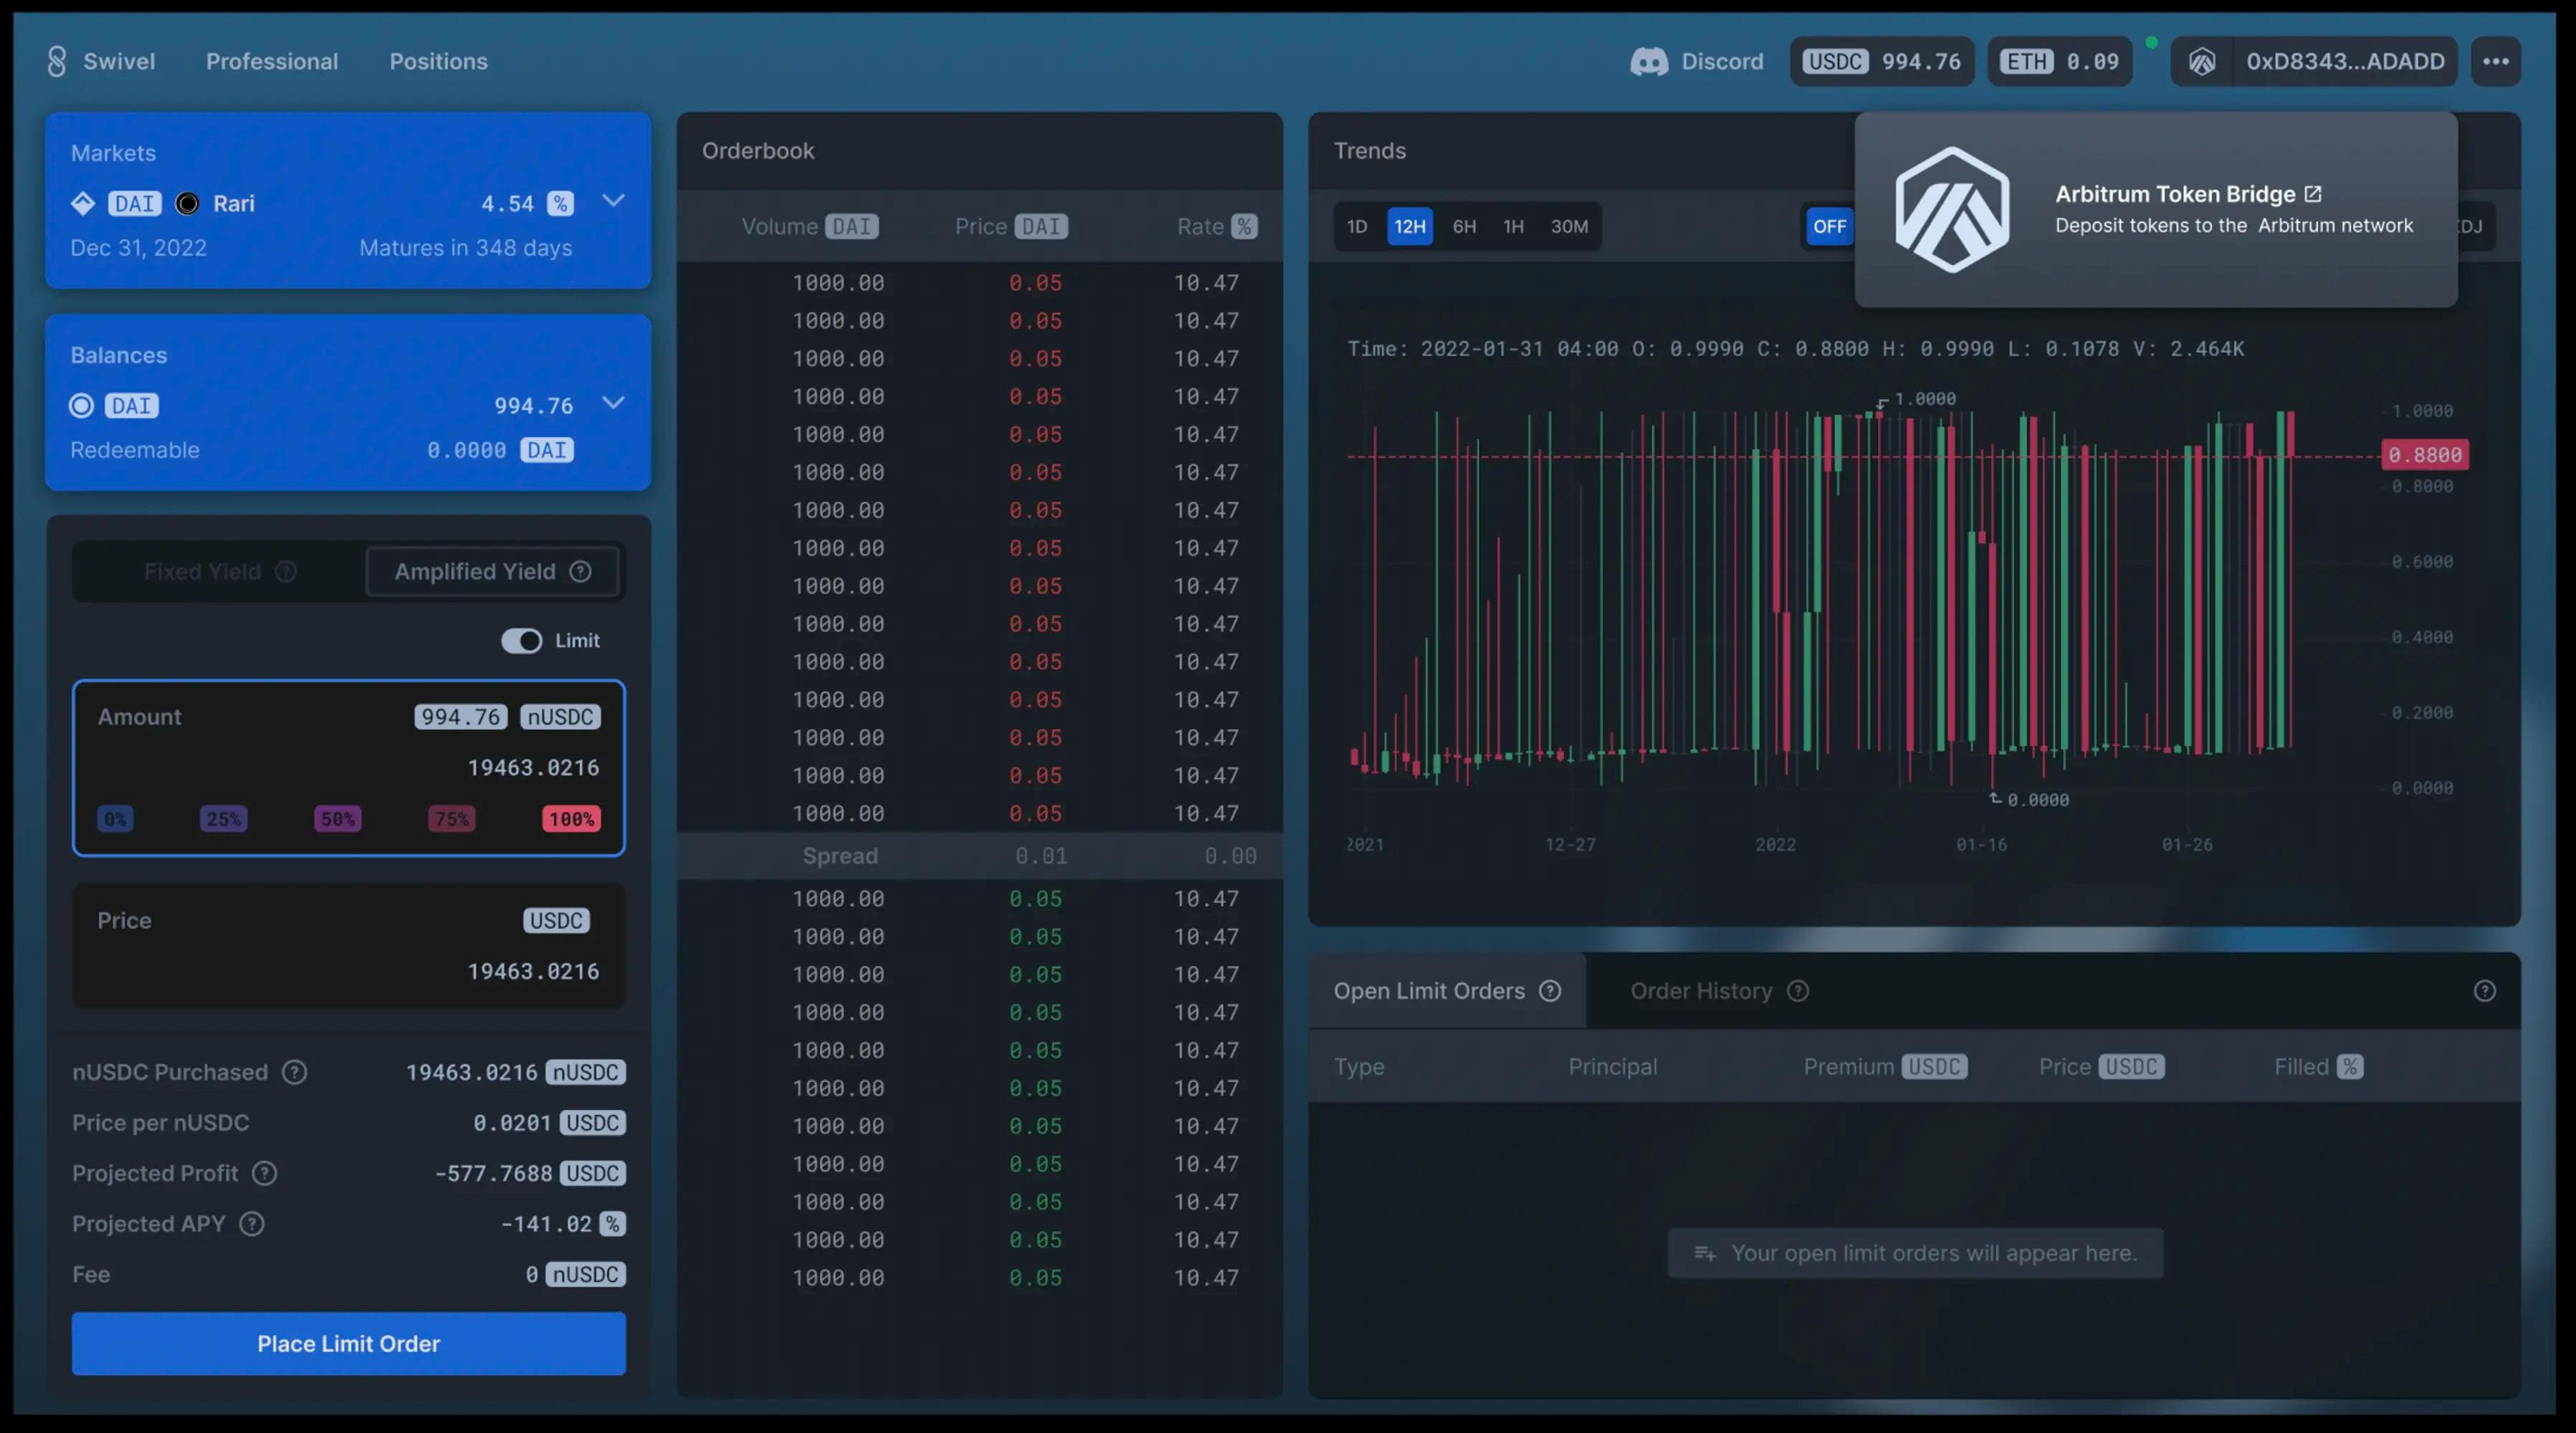This screenshot has width=2576, height=1433.
Task: Click the nUSDC Purchased info icon
Action: click(294, 1072)
